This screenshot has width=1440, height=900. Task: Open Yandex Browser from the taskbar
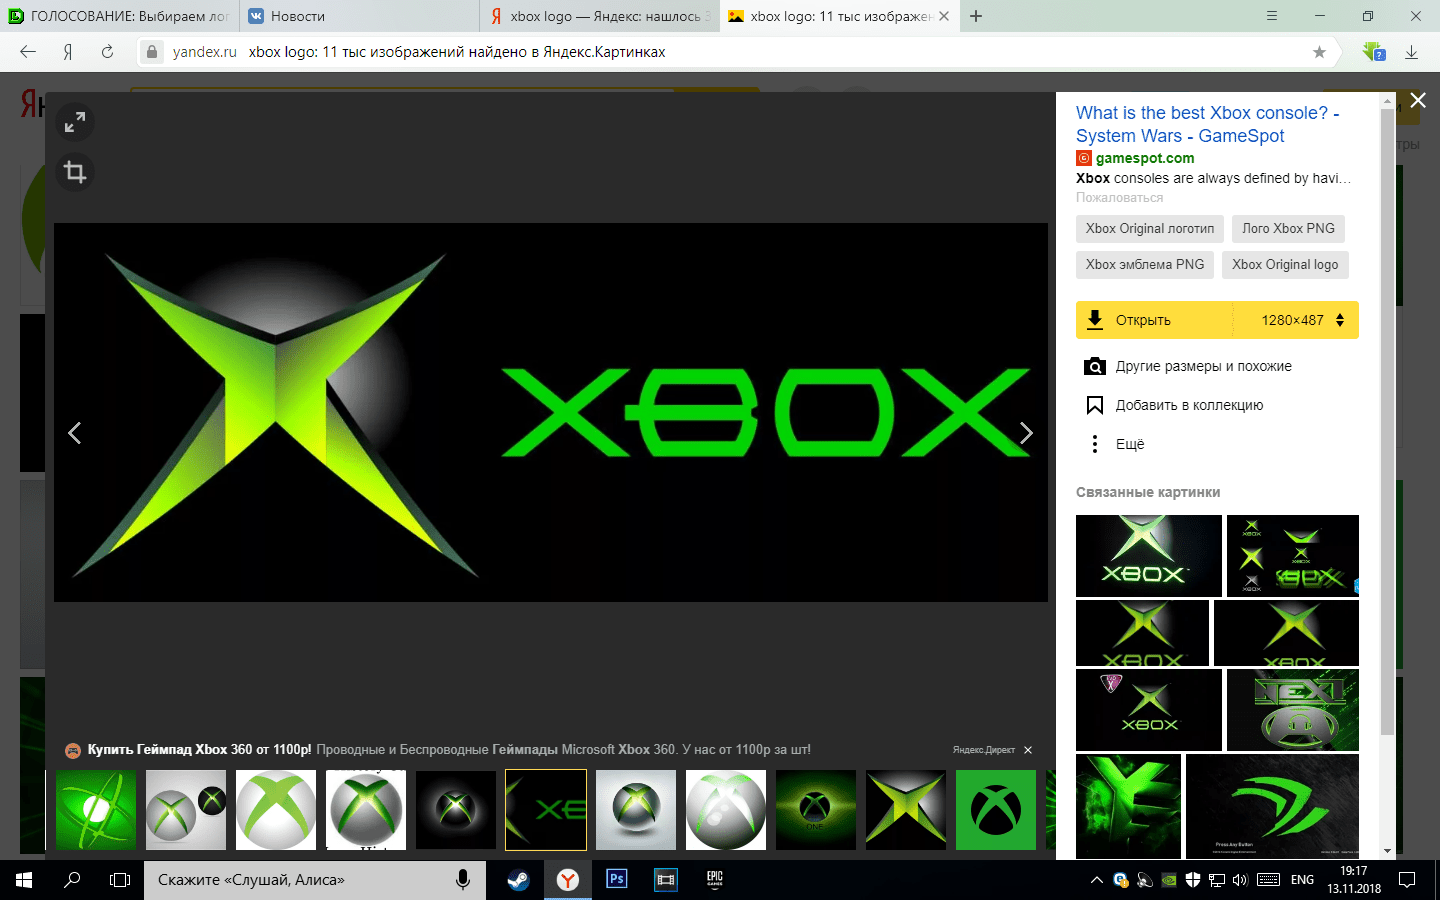[x=568, y=880]
